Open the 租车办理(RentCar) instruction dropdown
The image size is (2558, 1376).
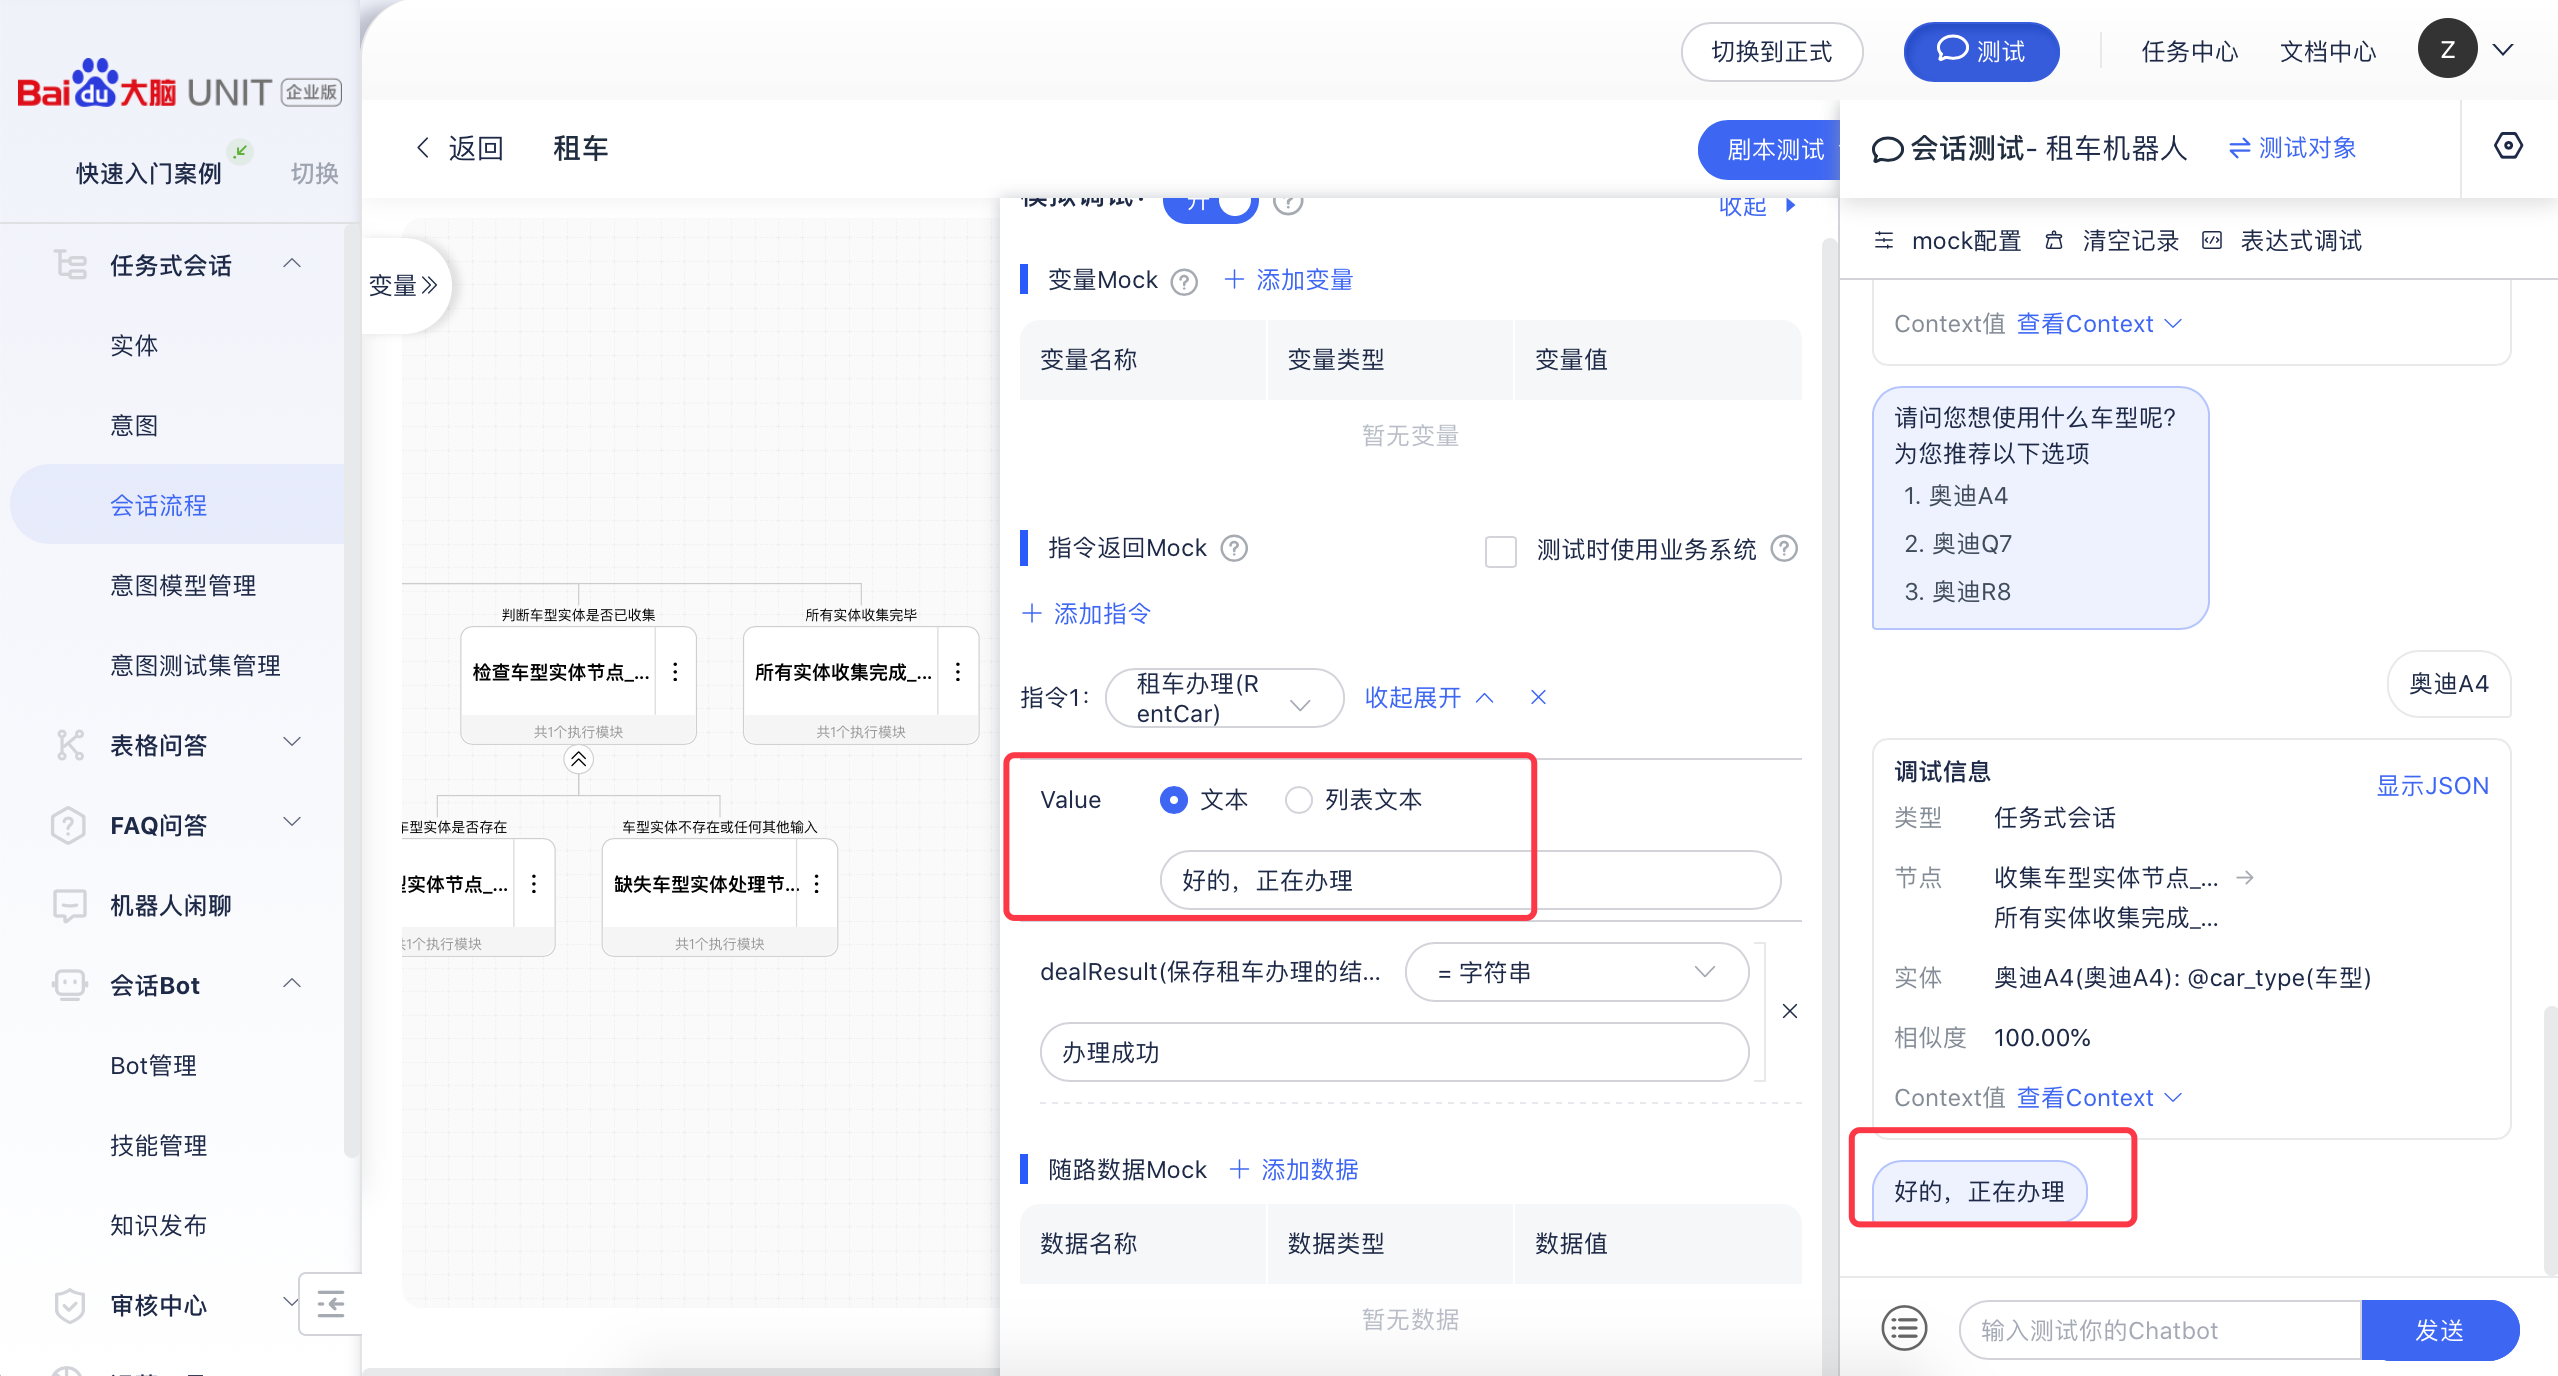1223,698
